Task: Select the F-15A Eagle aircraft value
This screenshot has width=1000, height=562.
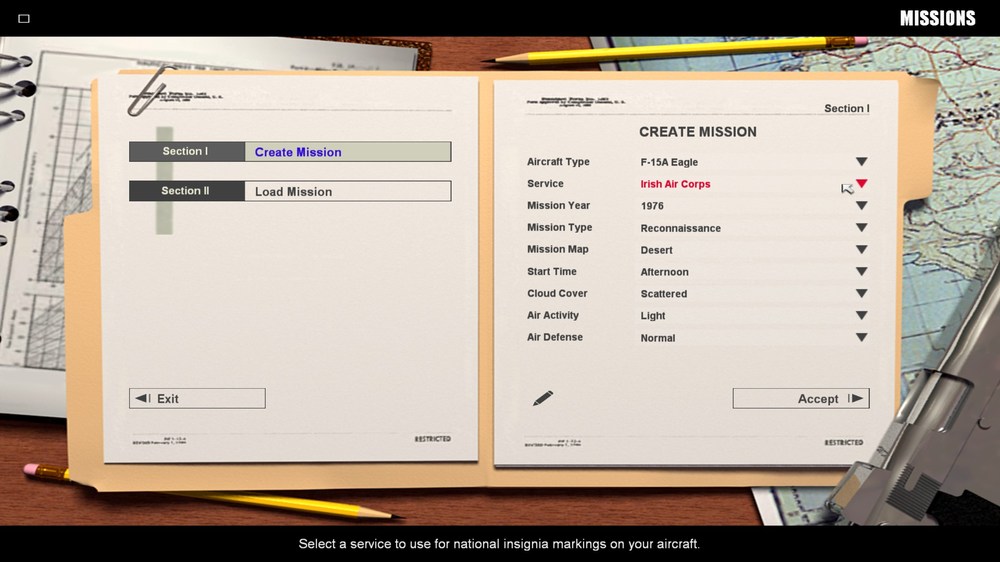Action: coord(669,162)
